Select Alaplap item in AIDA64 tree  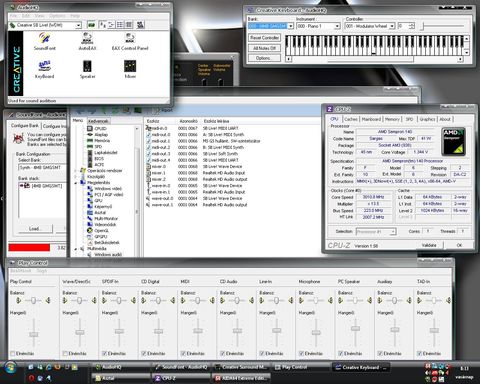(97, 134)
